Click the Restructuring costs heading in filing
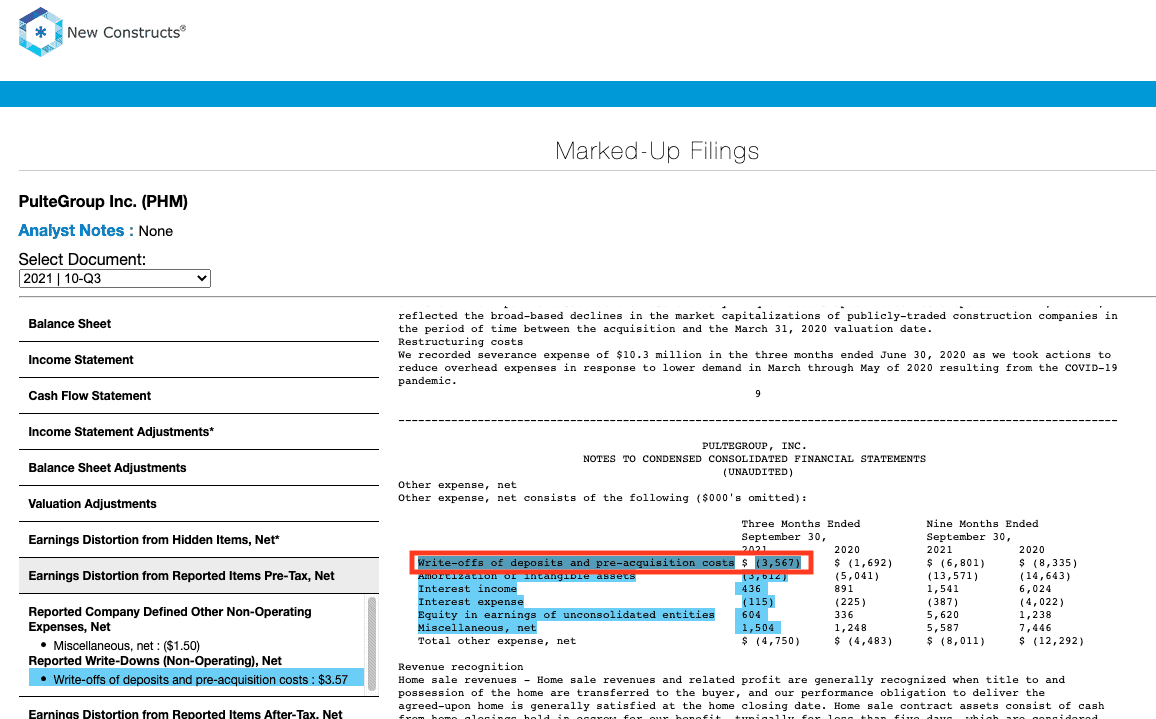 461,342
